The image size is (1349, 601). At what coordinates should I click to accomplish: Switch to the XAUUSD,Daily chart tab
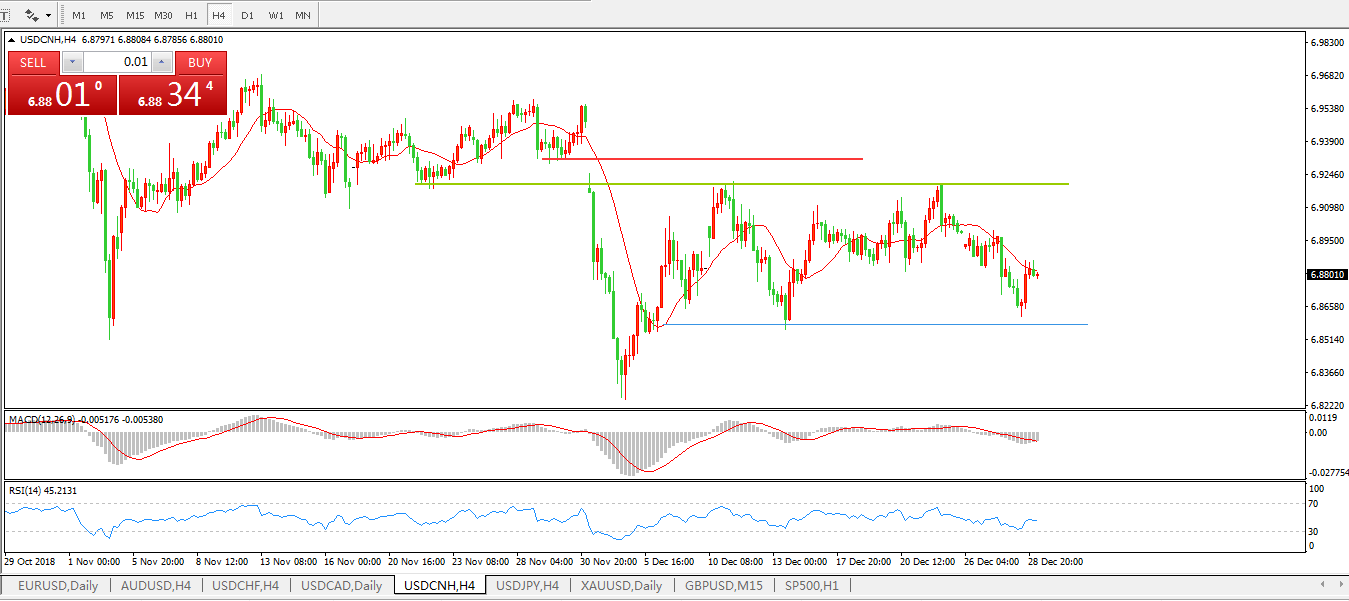[621, 585]
